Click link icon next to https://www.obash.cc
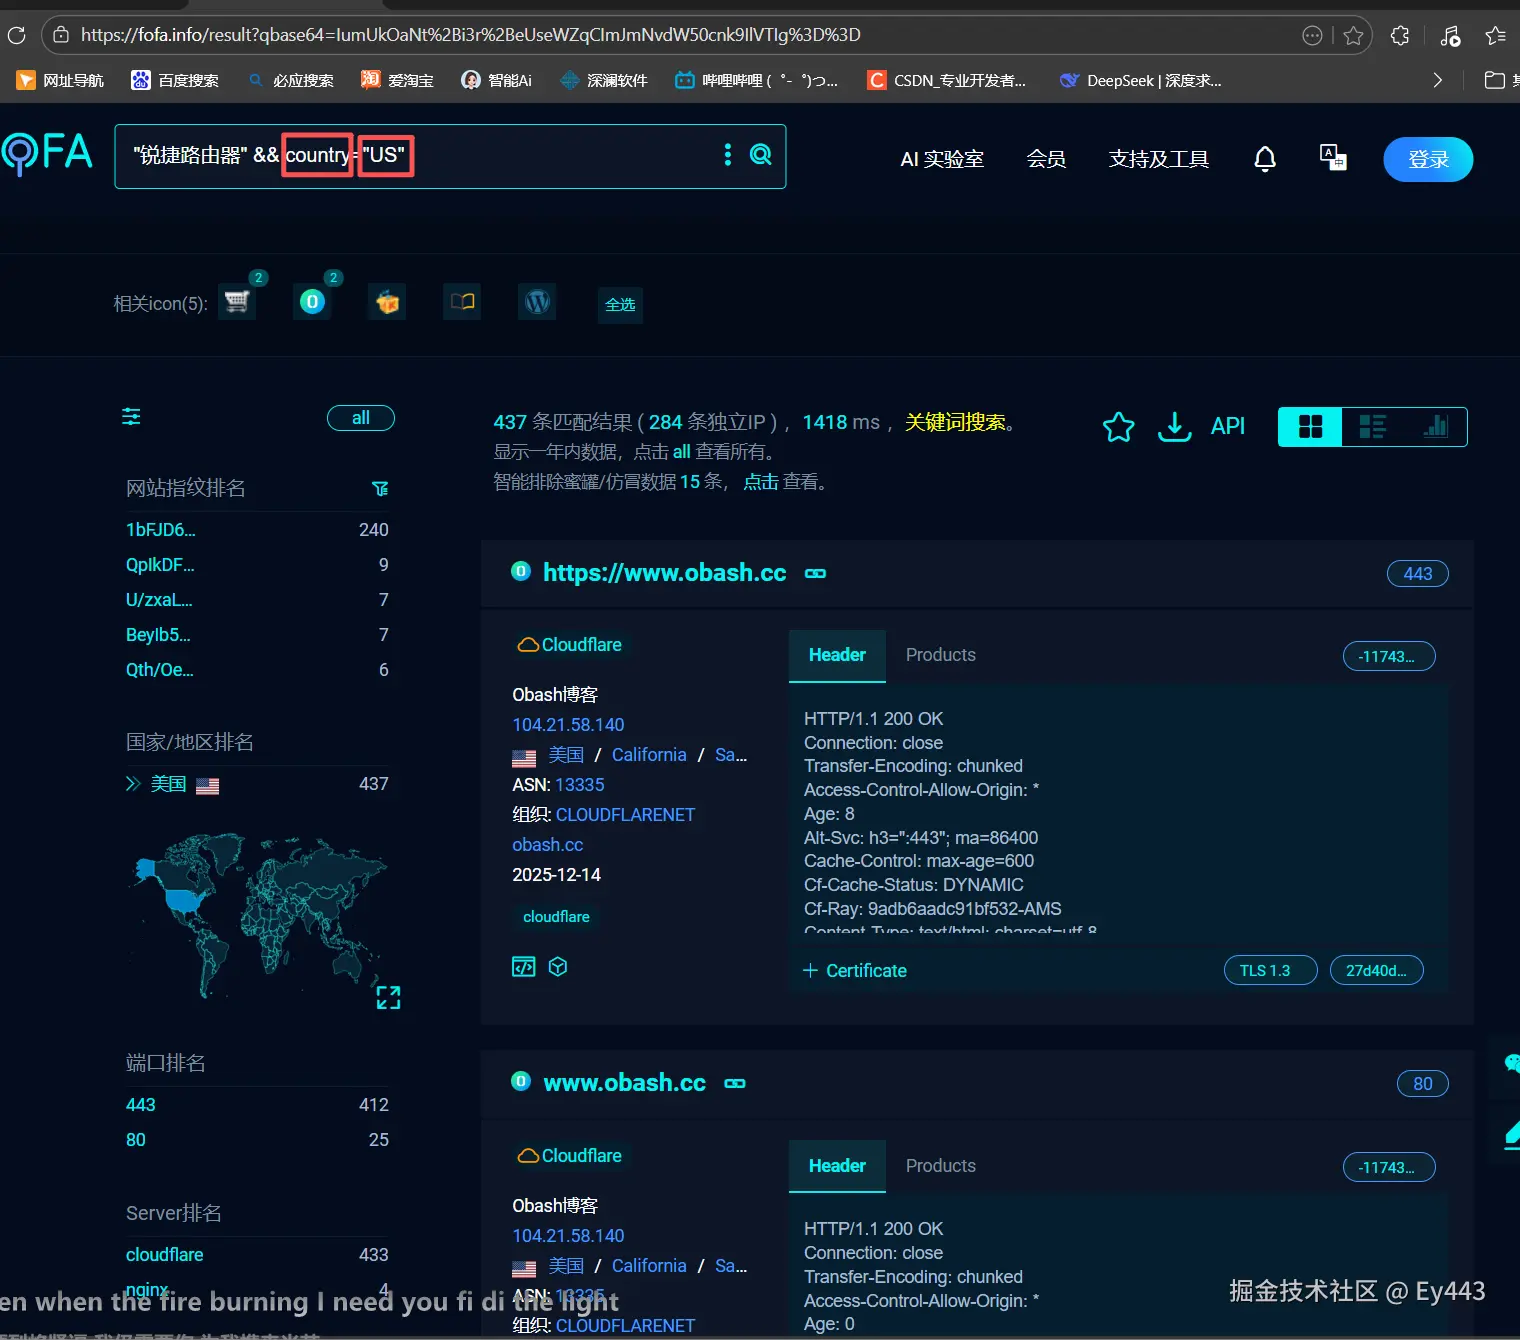1520x1340 pixels. tap(815, 574)
